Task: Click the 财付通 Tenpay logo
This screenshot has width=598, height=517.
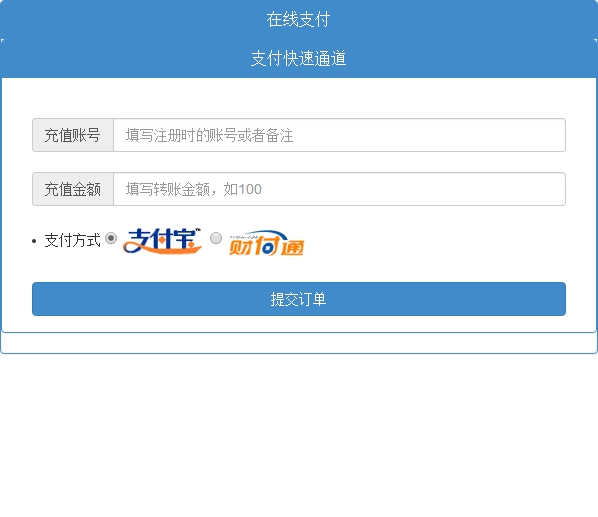Action: (267, 243)
